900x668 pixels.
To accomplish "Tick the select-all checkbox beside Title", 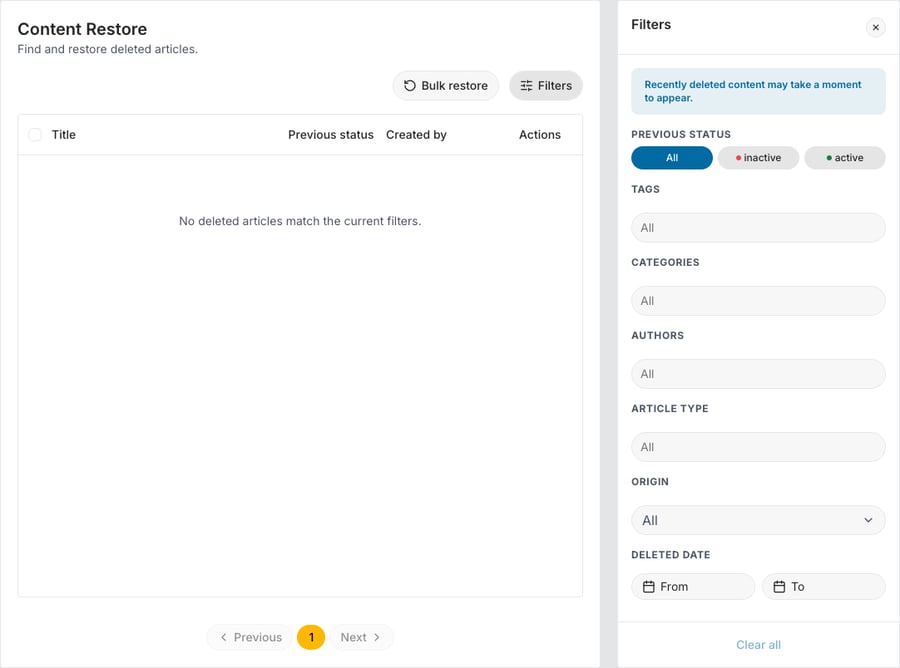I will pos(35,134).
